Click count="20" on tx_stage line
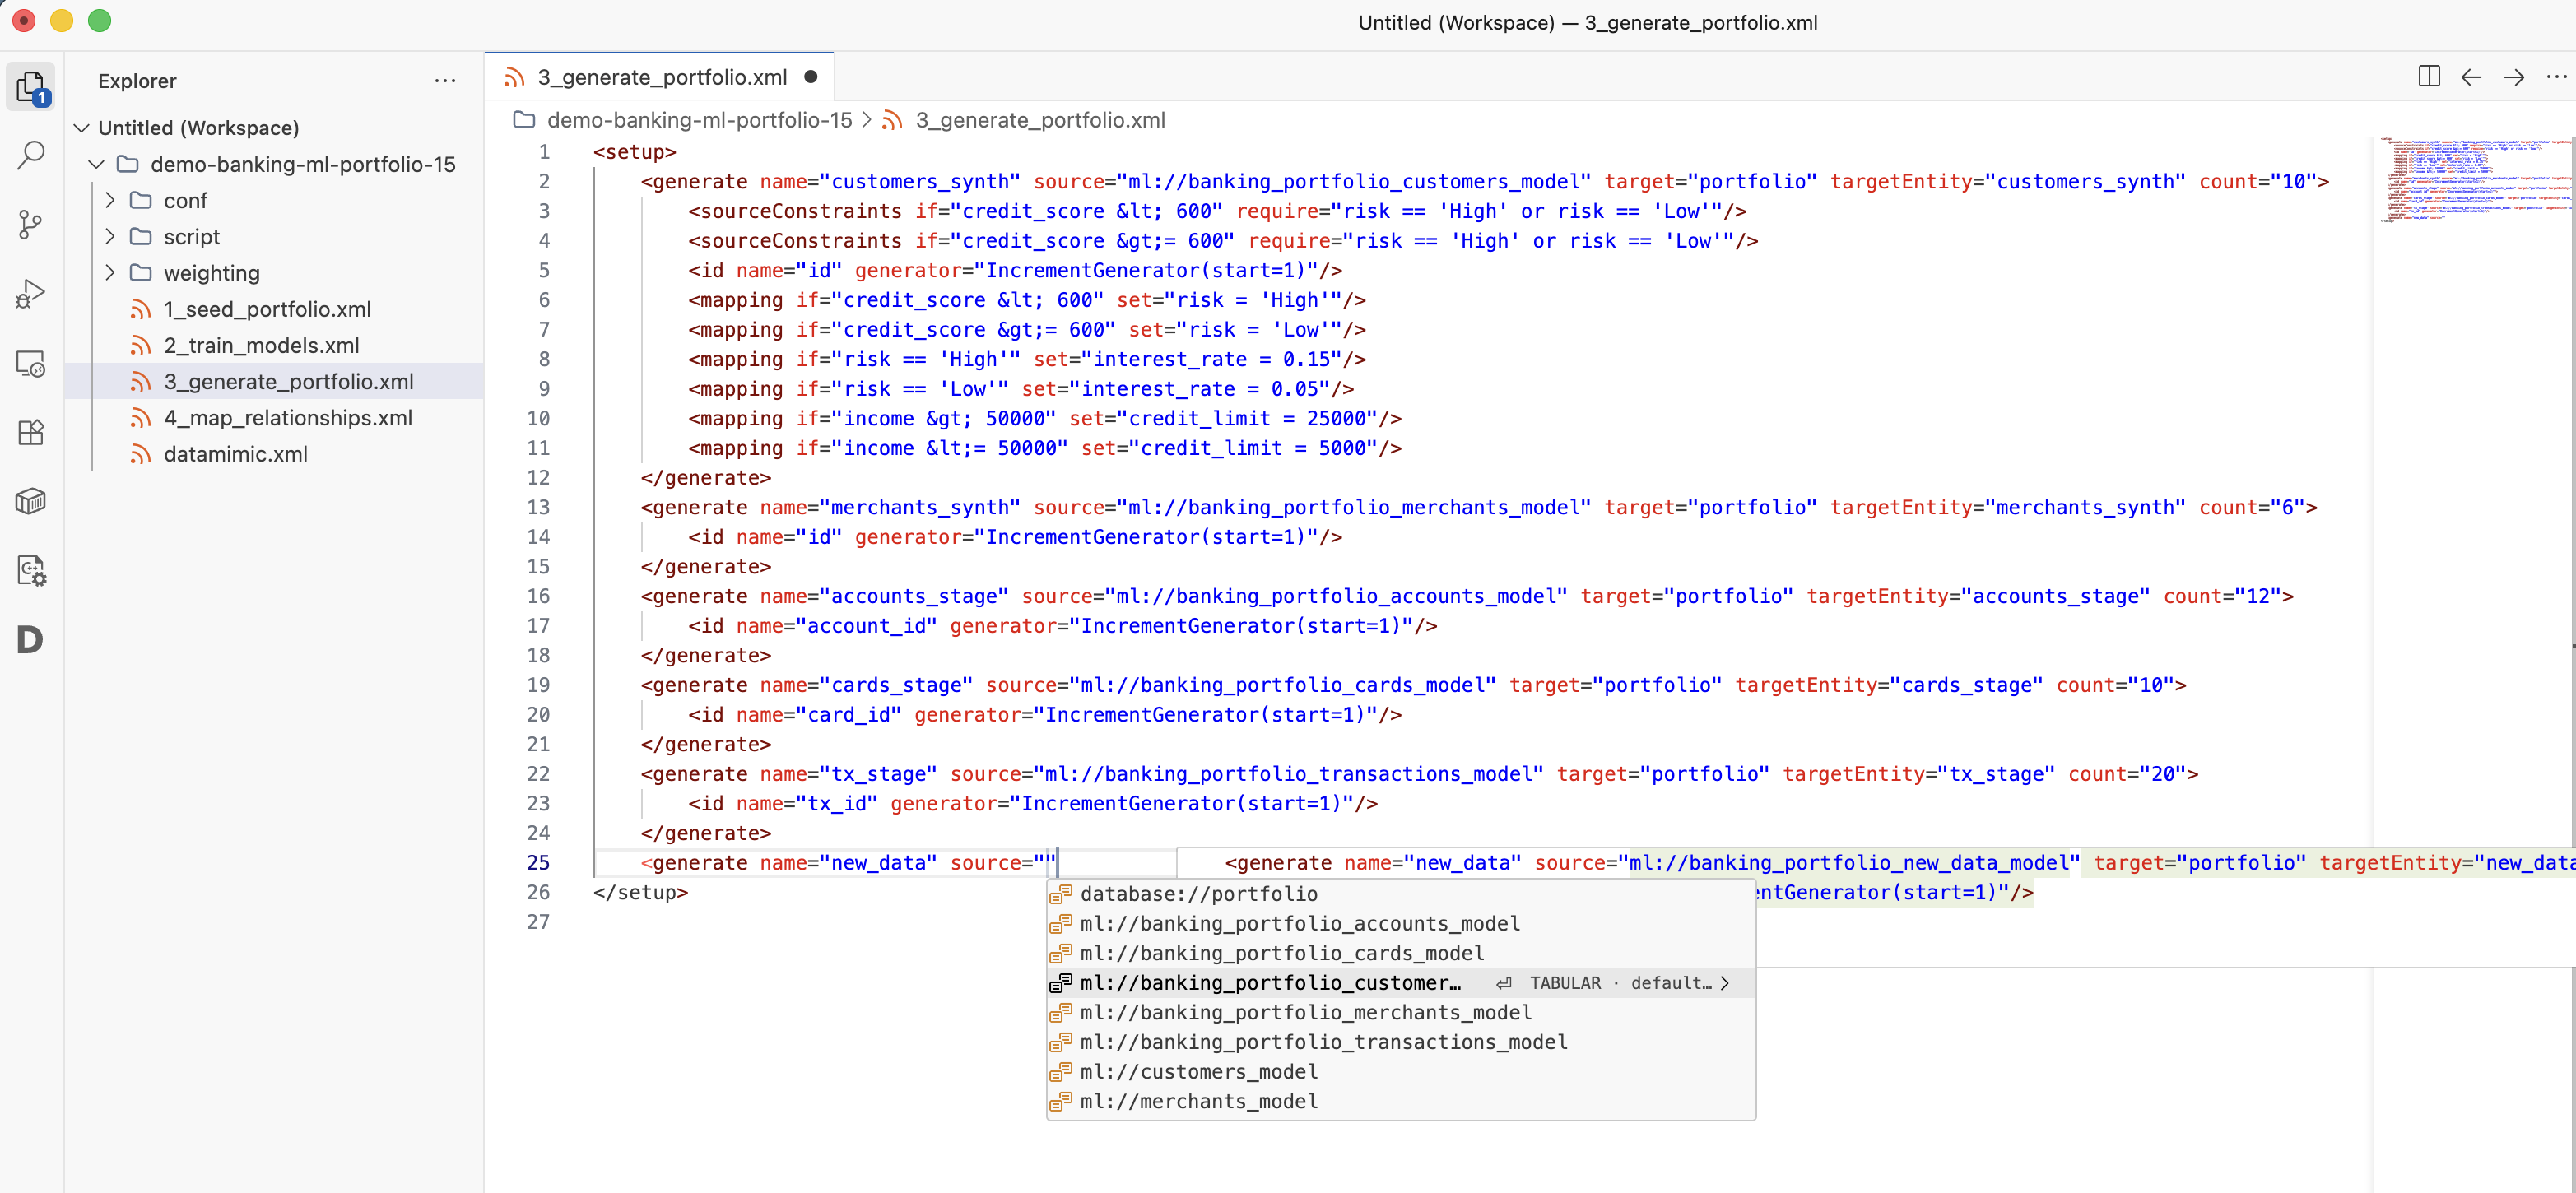 tap(2127, 774)
